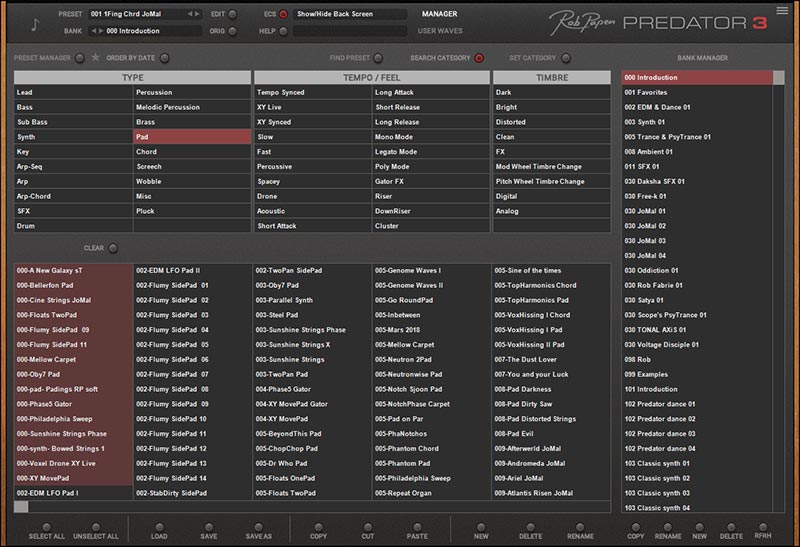Click the preset CUT button

pos(368,527)
